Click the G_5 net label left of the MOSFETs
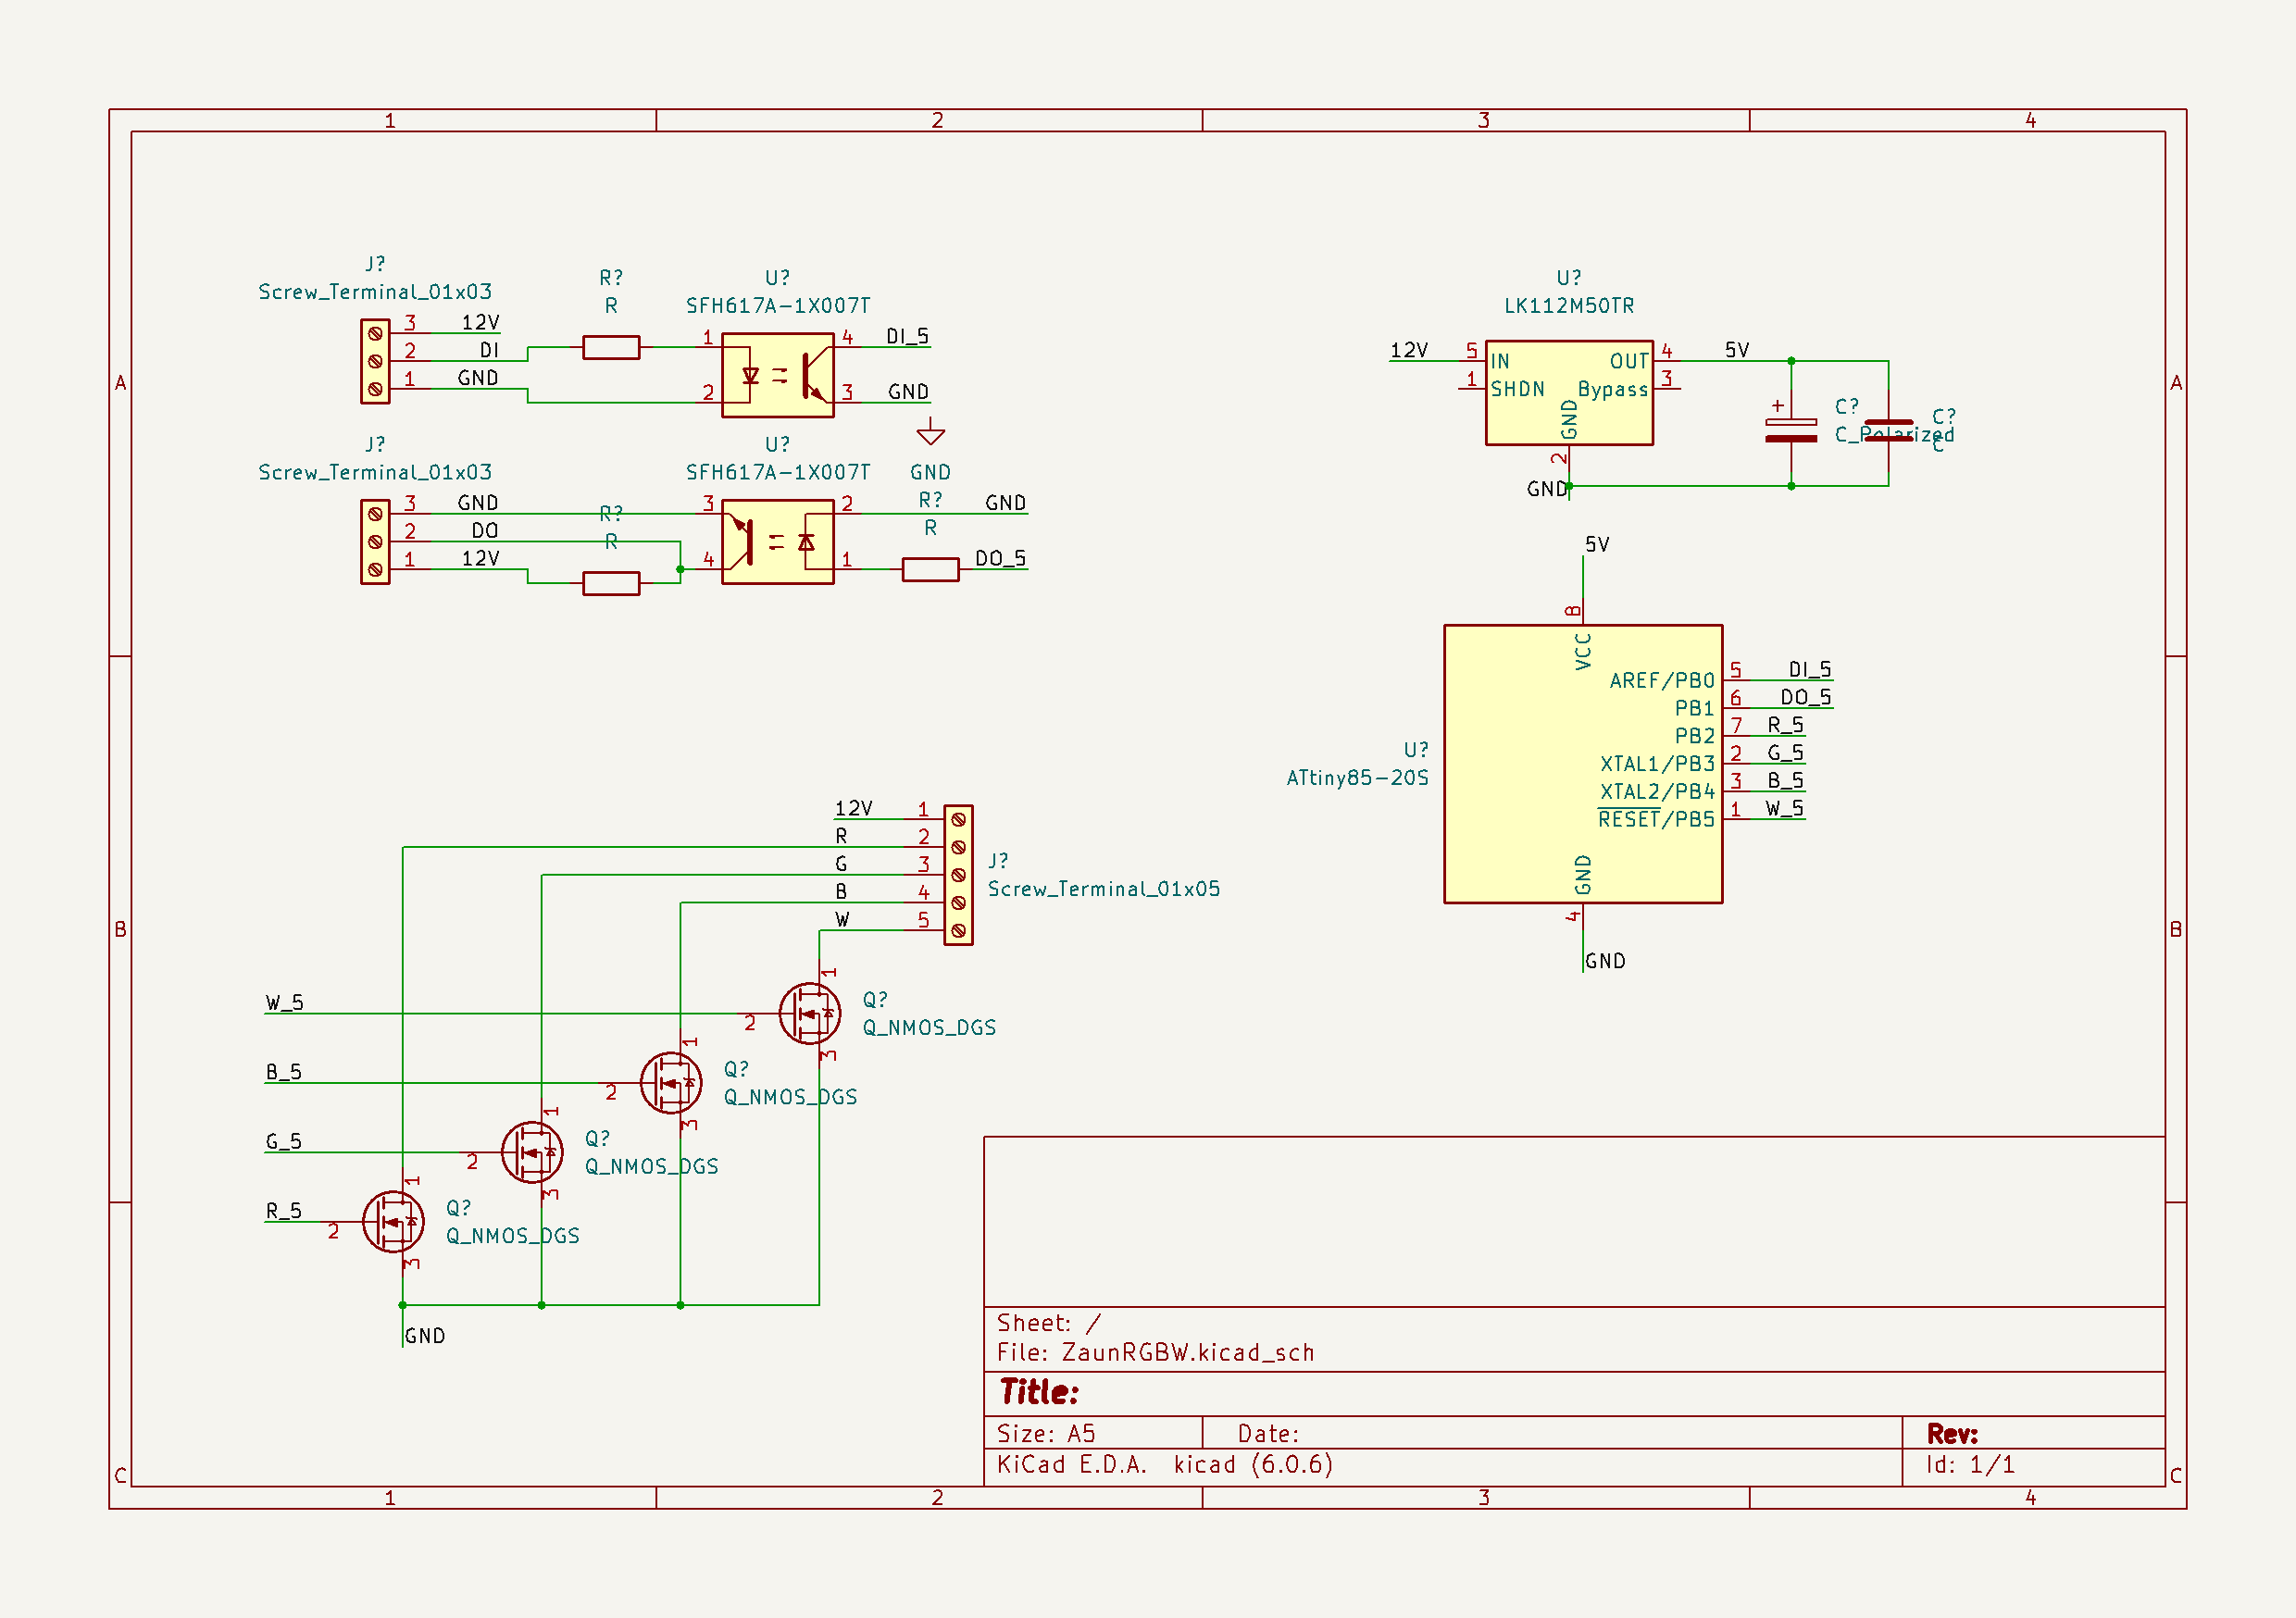This screenshot has height=1618, width=2296. pyautogui.click(x=284, y=1141)
